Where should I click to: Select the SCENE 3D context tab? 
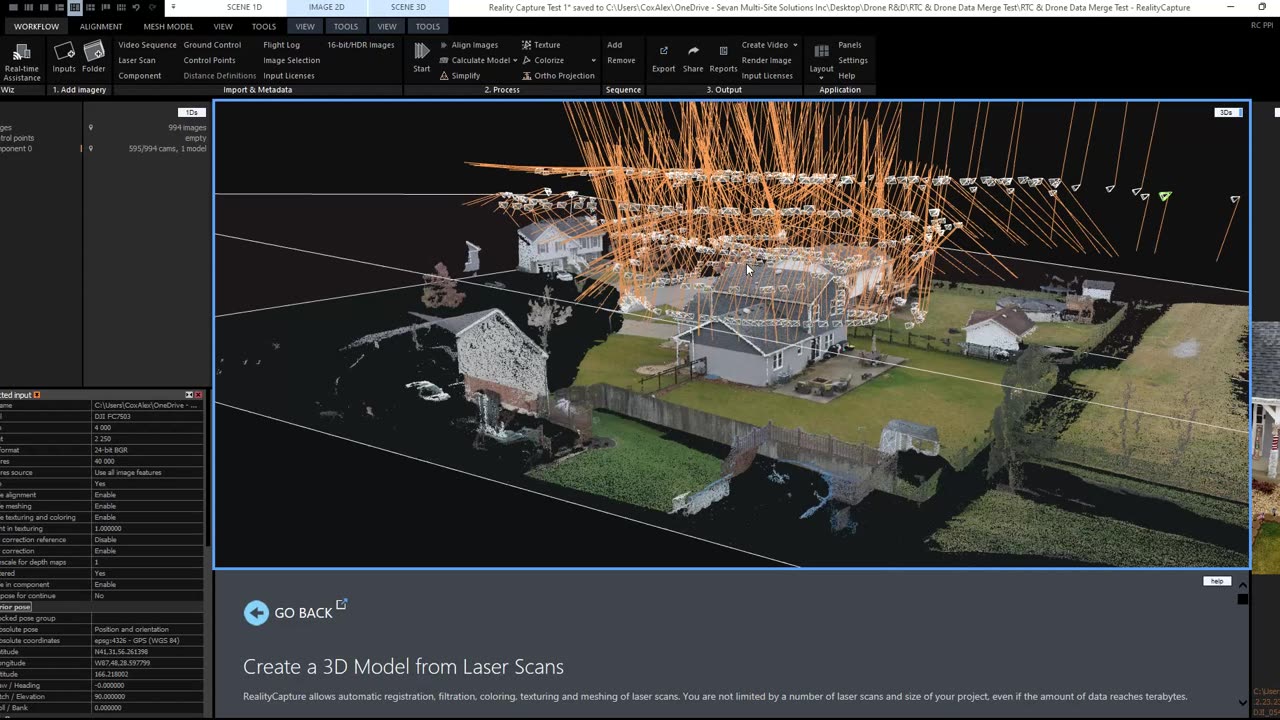[408, 7]
